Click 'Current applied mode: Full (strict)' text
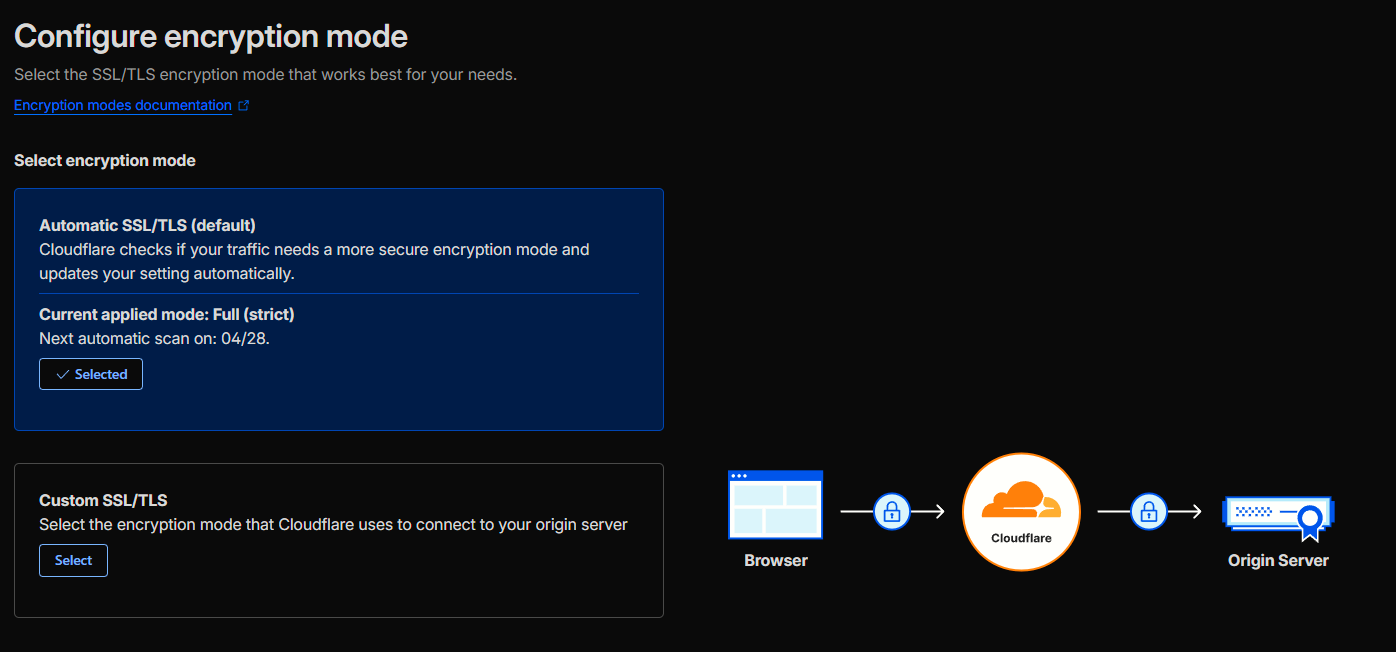The image size is (1396, 652). 167,314
